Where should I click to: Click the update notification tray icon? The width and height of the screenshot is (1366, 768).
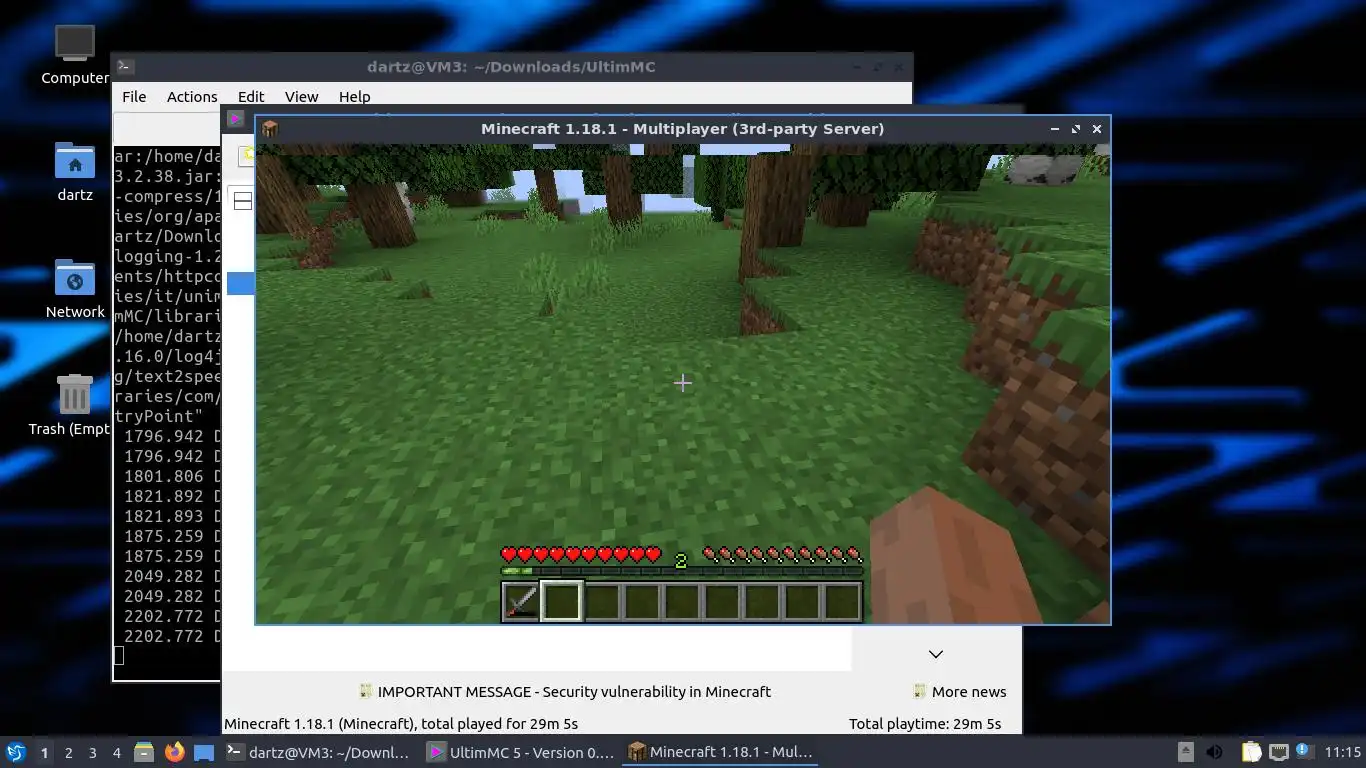coord(1303,751)
